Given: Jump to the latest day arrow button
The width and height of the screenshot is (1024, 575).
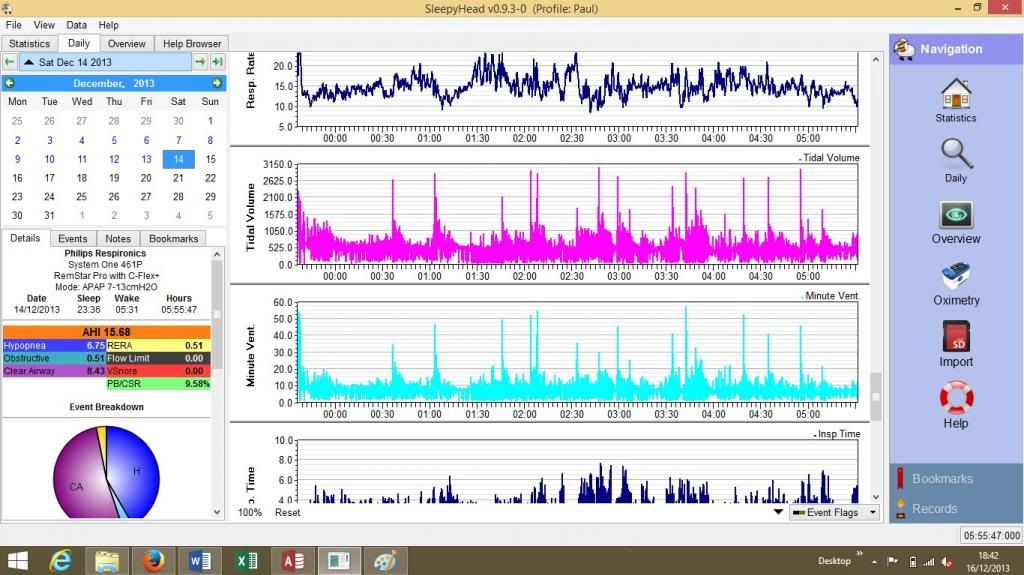Looking at the screenshot, I should pyautogui.click(x=217, y=62).
